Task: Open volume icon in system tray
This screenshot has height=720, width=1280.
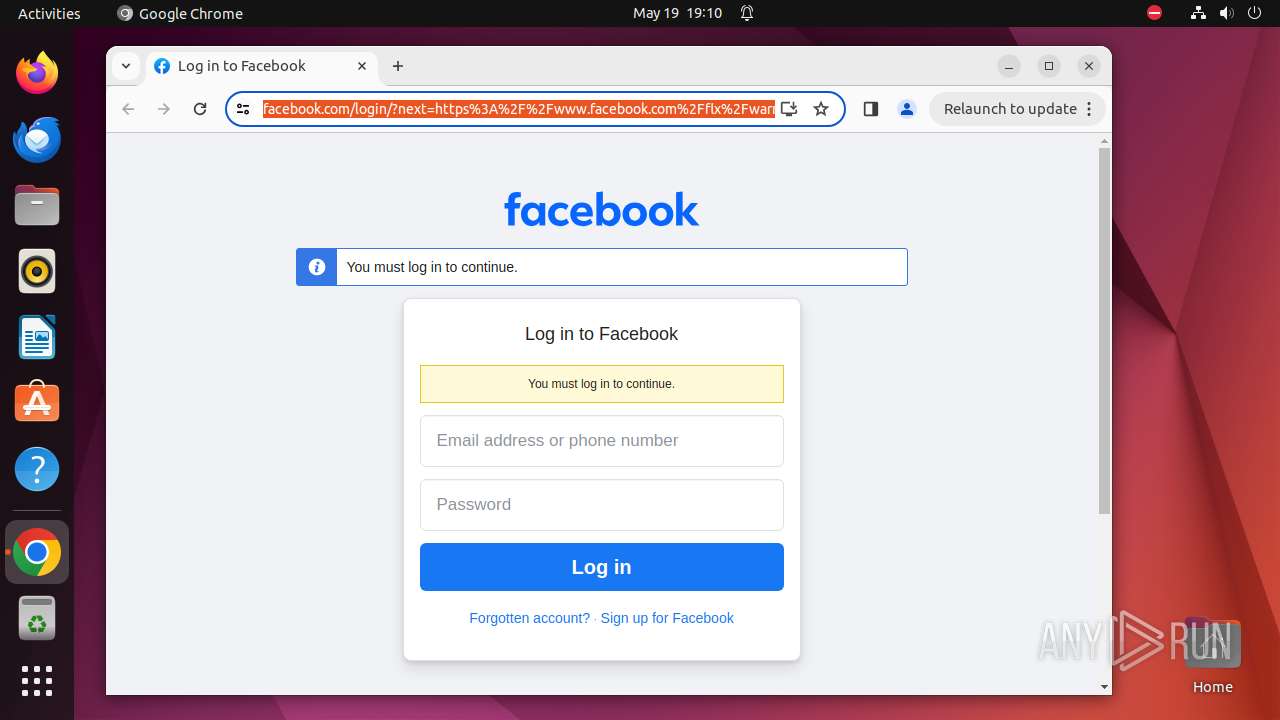Action: click(1227, 13)
